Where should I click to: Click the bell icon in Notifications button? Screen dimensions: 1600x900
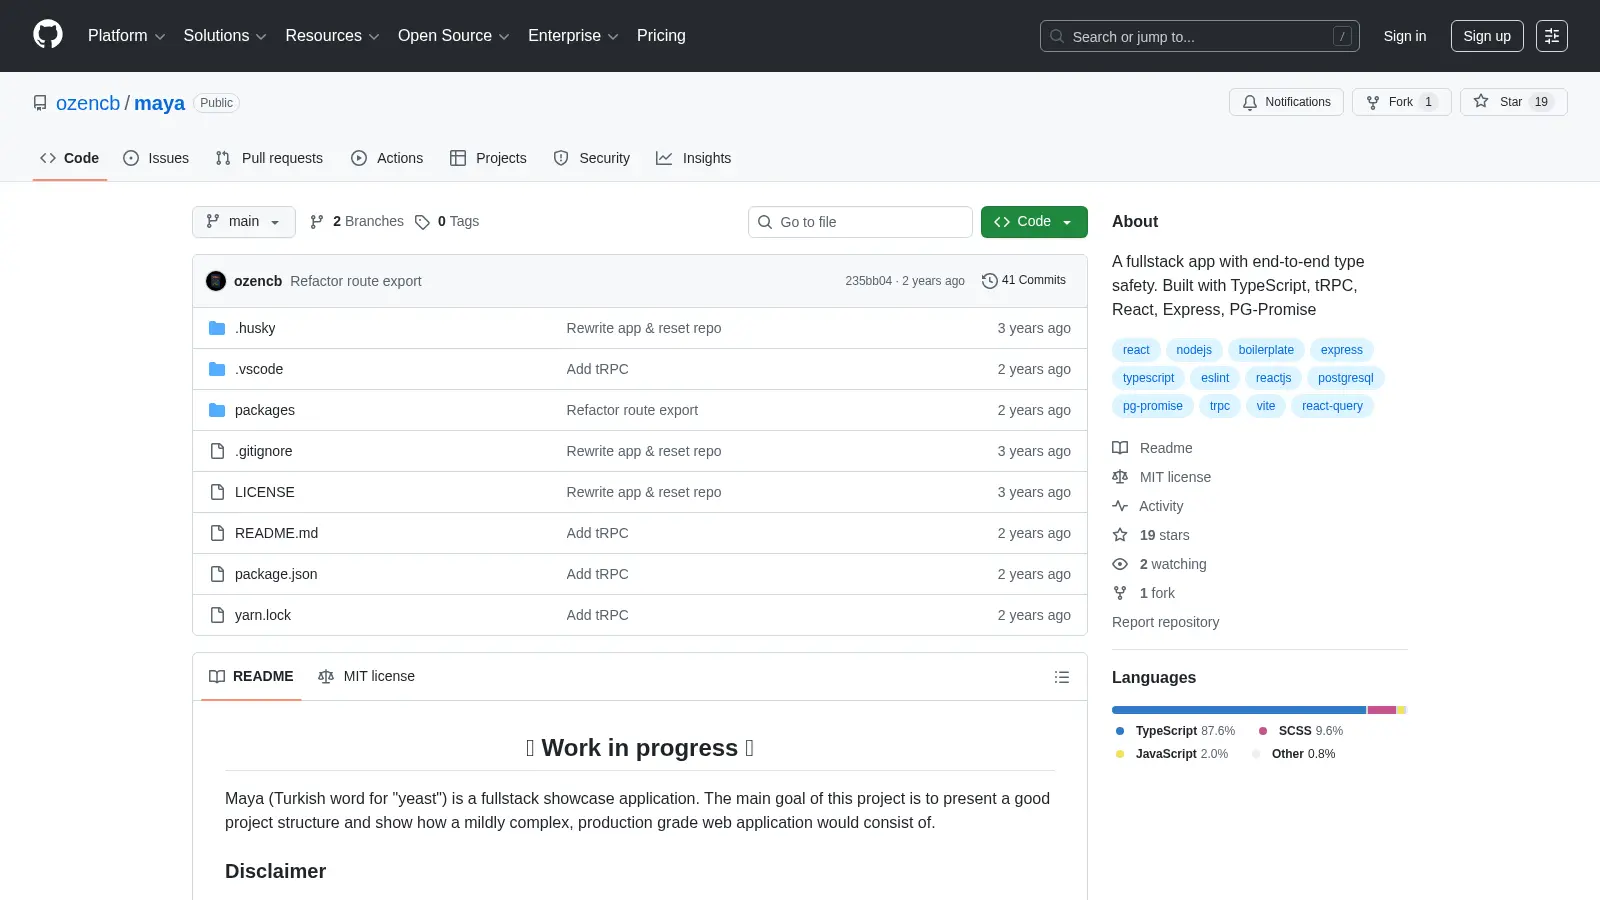click(x=1250, y=102)
